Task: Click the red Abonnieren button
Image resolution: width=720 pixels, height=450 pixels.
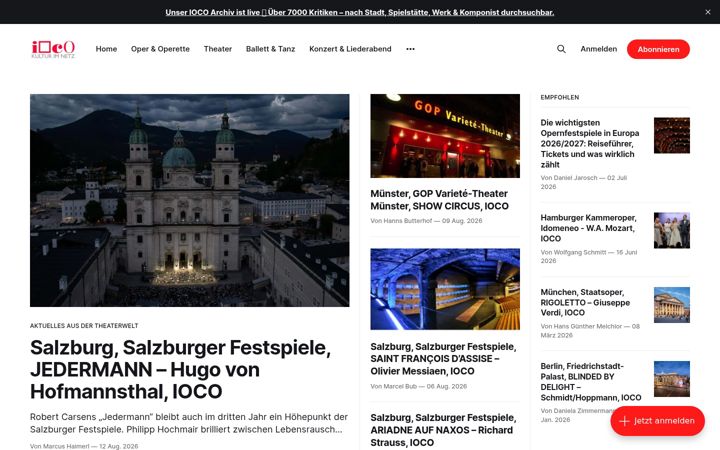Action: point(658,49)
